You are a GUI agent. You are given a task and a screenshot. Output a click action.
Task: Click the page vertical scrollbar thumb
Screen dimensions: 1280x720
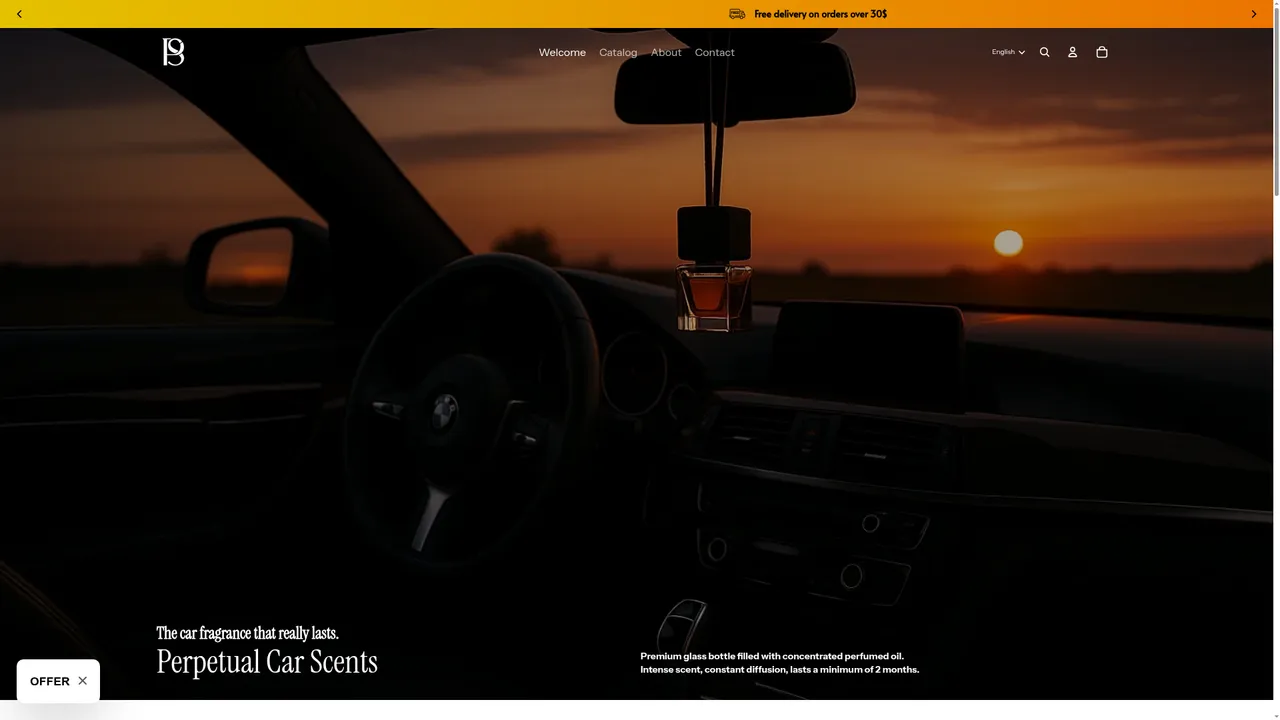pos(1276,100)
